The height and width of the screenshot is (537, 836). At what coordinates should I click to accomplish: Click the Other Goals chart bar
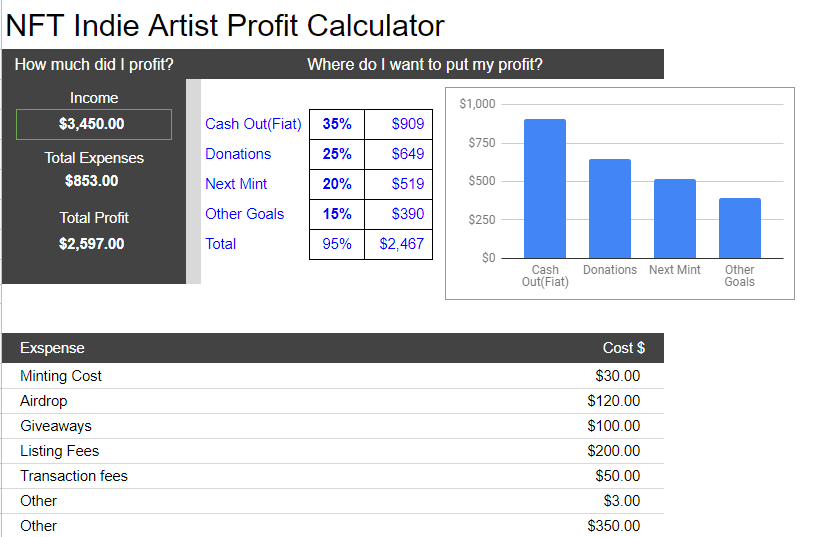739,228
